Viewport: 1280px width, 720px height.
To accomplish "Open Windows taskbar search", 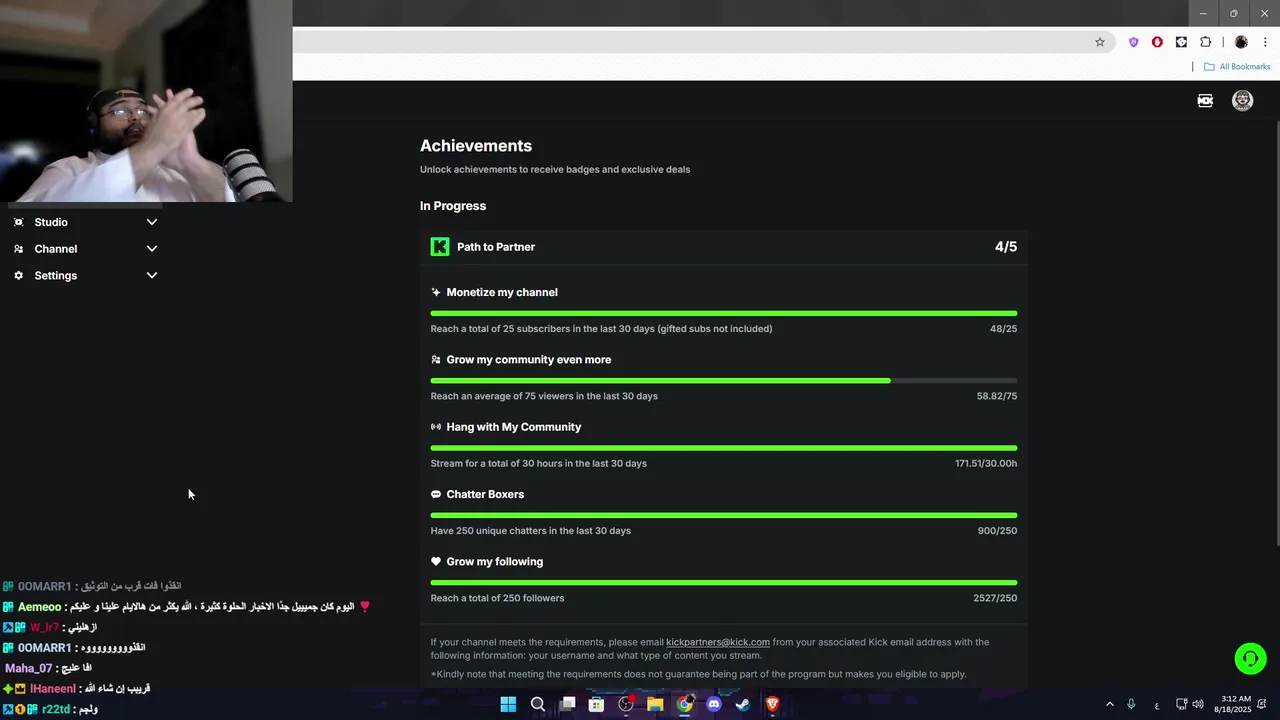I will (x=538, y=704).
